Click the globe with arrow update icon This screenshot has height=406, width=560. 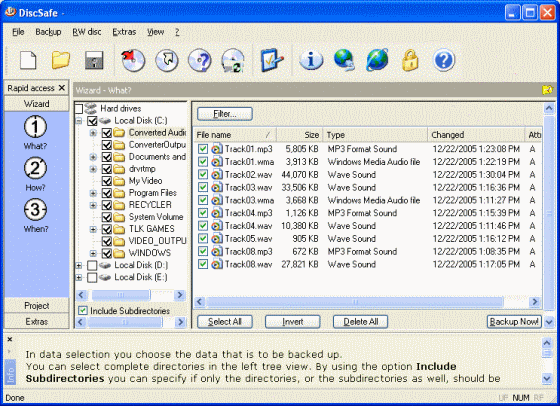pos(344,60)
